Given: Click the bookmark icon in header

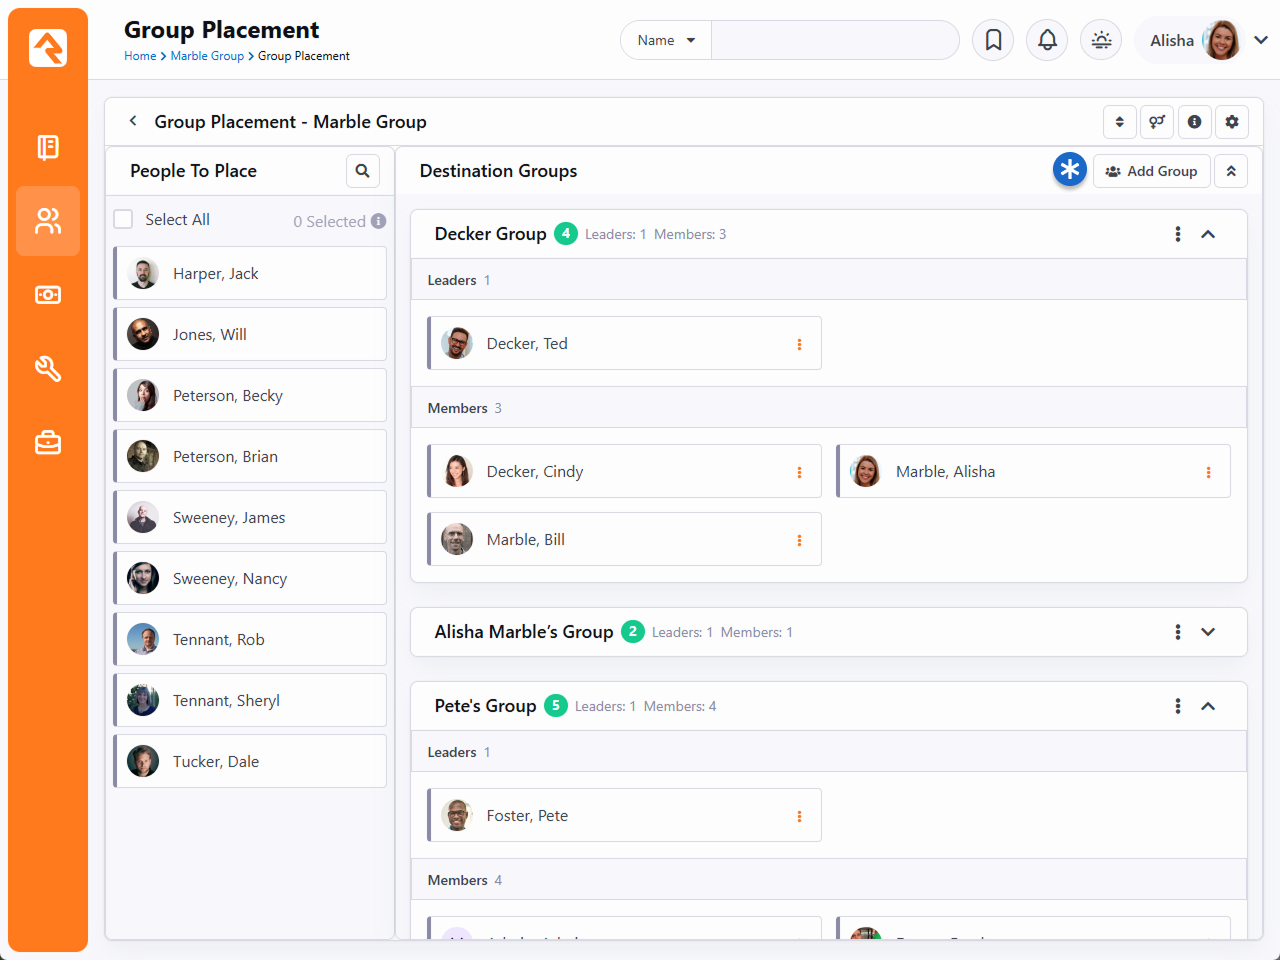Looking at the screenshot, I should point(993,40).
